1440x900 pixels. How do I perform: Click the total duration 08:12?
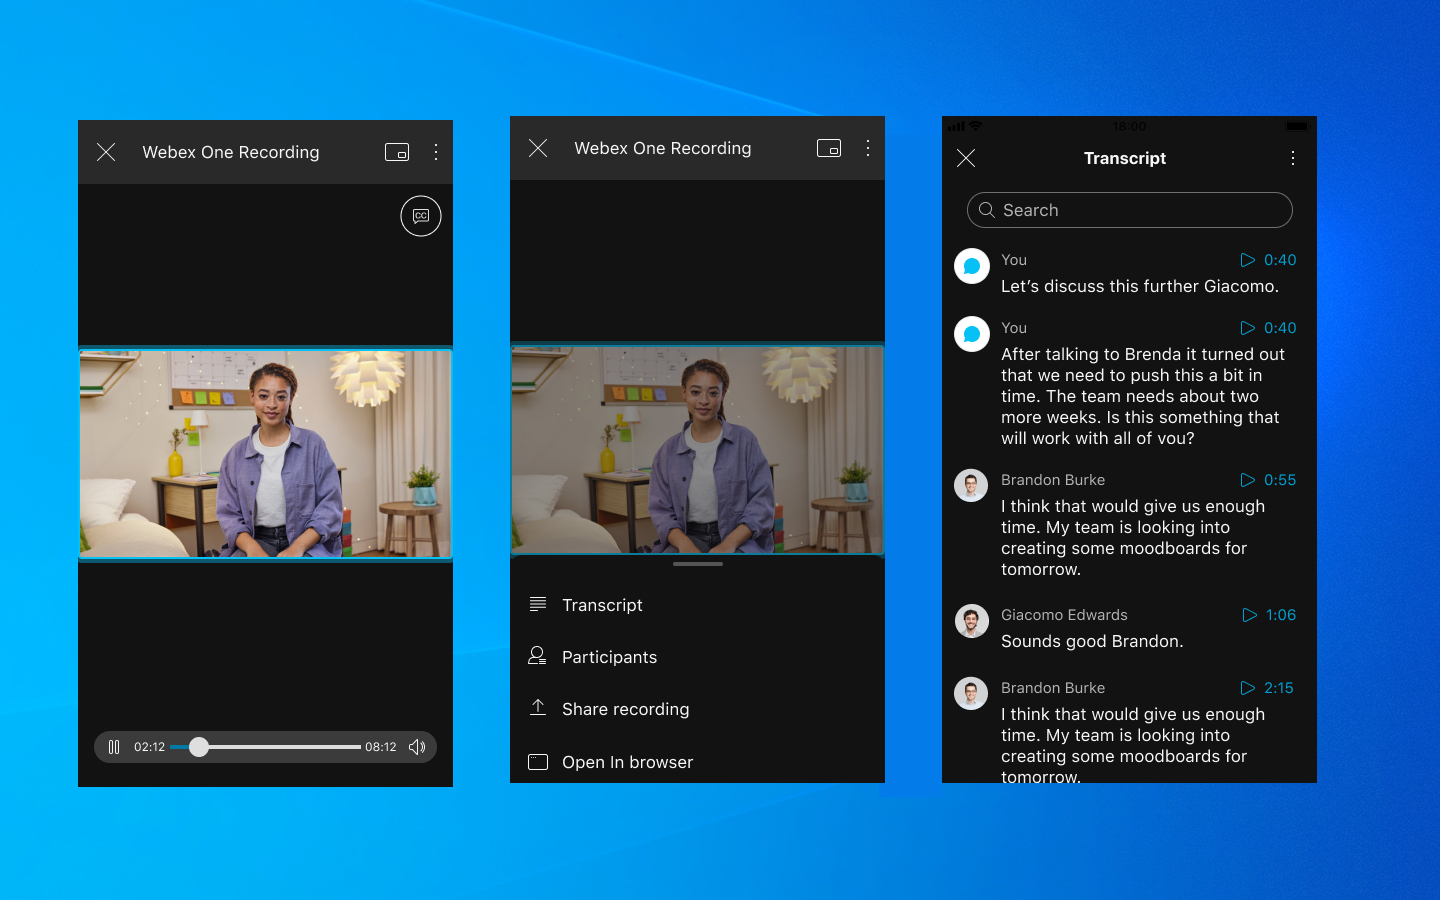[x=381, y=747]
